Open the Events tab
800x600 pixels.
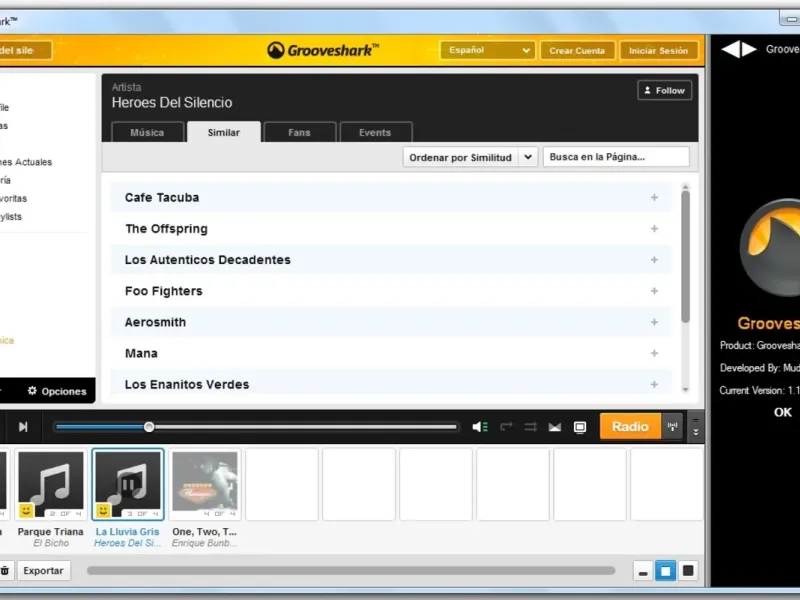click(374, 132)
